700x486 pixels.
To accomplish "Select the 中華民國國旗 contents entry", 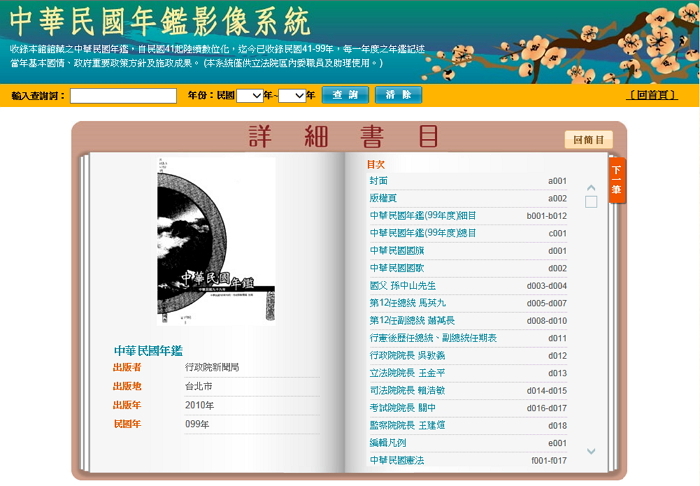I will 398,251.
